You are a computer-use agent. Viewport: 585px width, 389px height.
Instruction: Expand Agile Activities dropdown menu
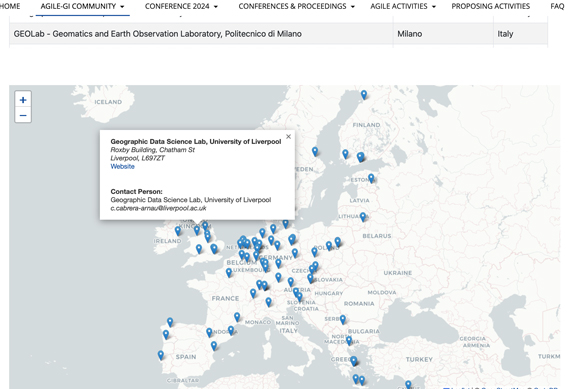[403, 6]
